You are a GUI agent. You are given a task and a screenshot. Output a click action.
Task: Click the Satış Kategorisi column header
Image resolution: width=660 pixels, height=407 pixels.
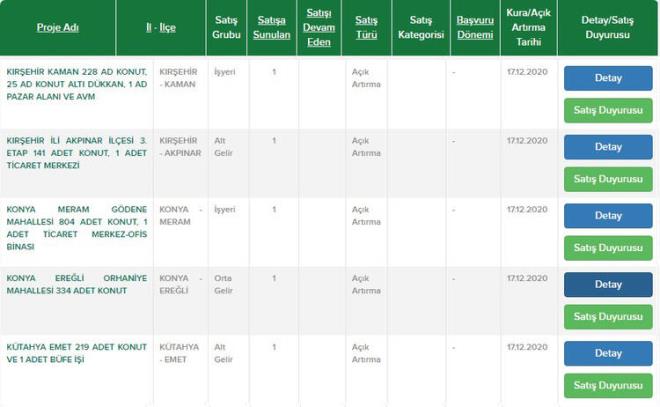click(x=419, y=27)
